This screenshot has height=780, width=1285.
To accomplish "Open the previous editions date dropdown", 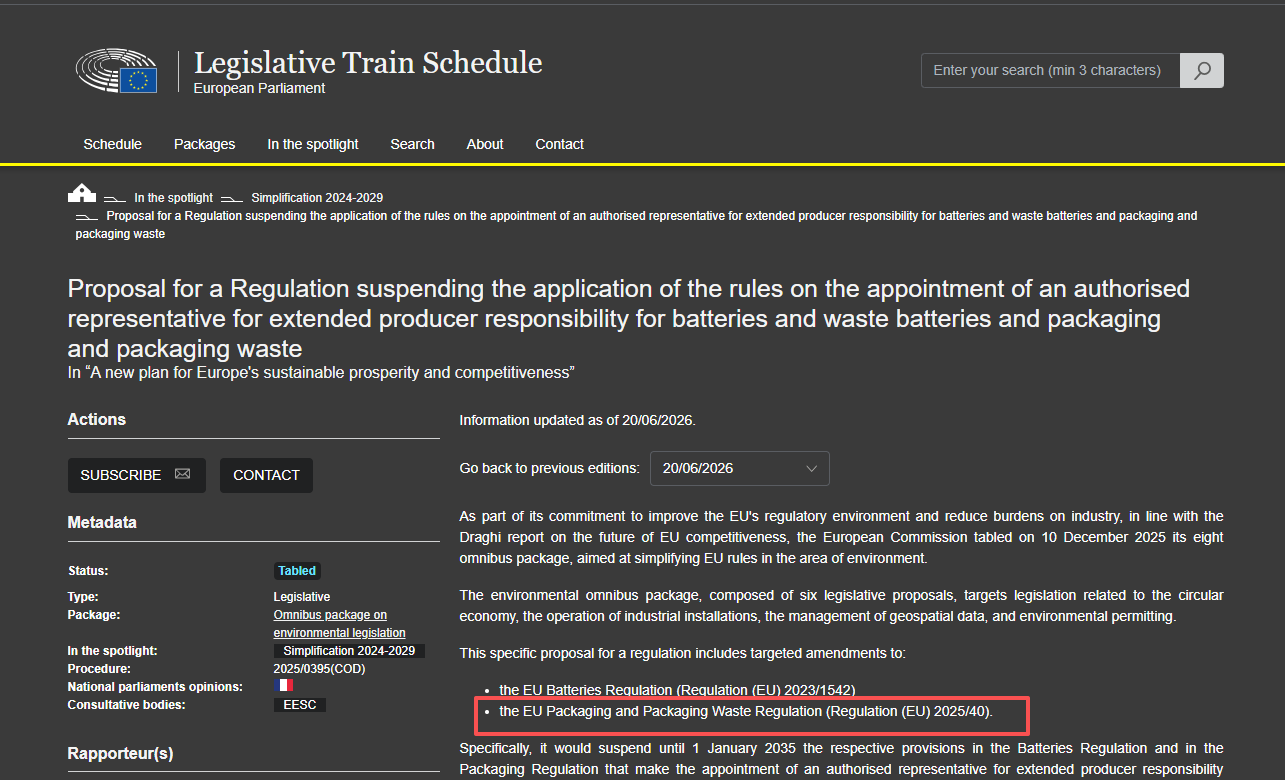I will pyautogui.click(x=739, y=468).
